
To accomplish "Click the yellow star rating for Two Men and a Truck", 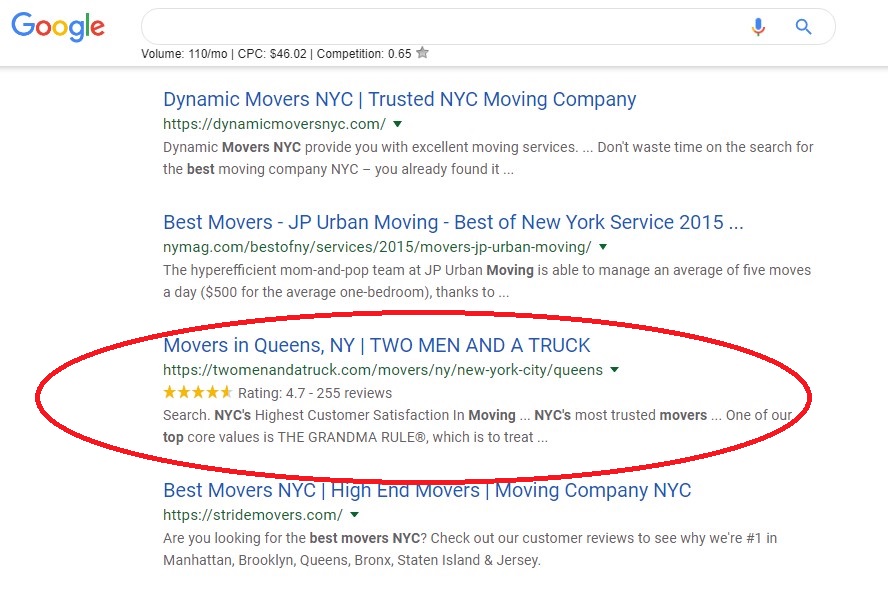I will pyautogui.click(x=198, y=392).
